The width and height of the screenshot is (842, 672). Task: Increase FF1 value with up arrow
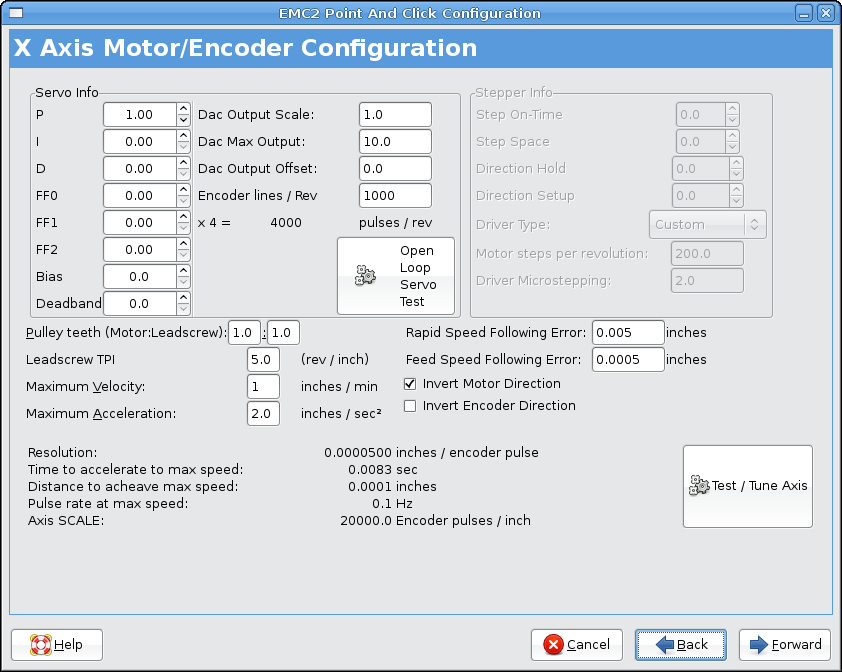coord(184,216)
